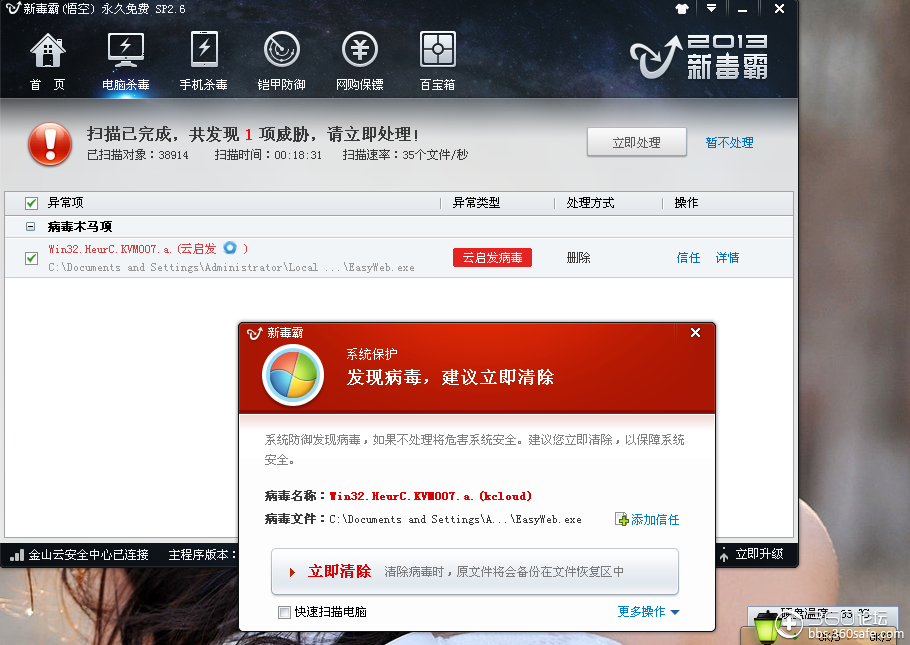Viewport: 910px width, 645px height.
Task: Click the Windows logo icon in popup
Action: tap(292, 374)
